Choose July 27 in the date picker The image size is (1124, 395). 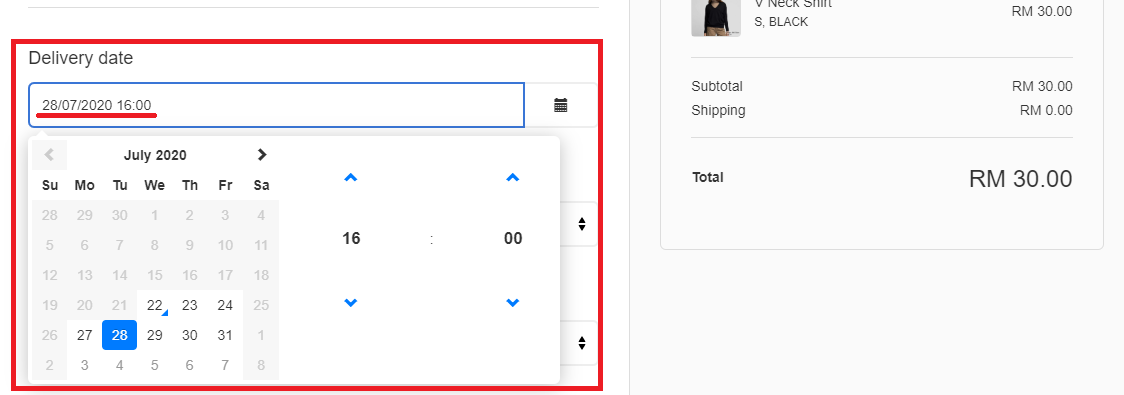click(85, 335)
